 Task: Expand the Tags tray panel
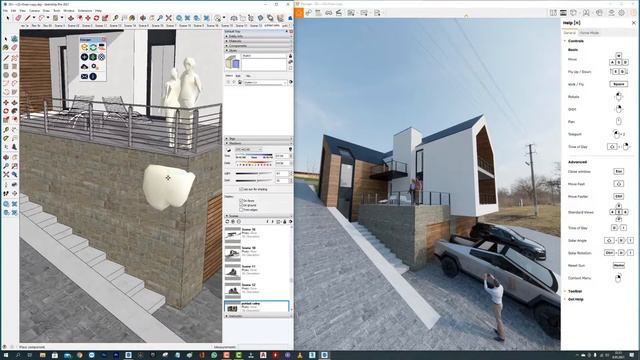click(x=258, y=139)
